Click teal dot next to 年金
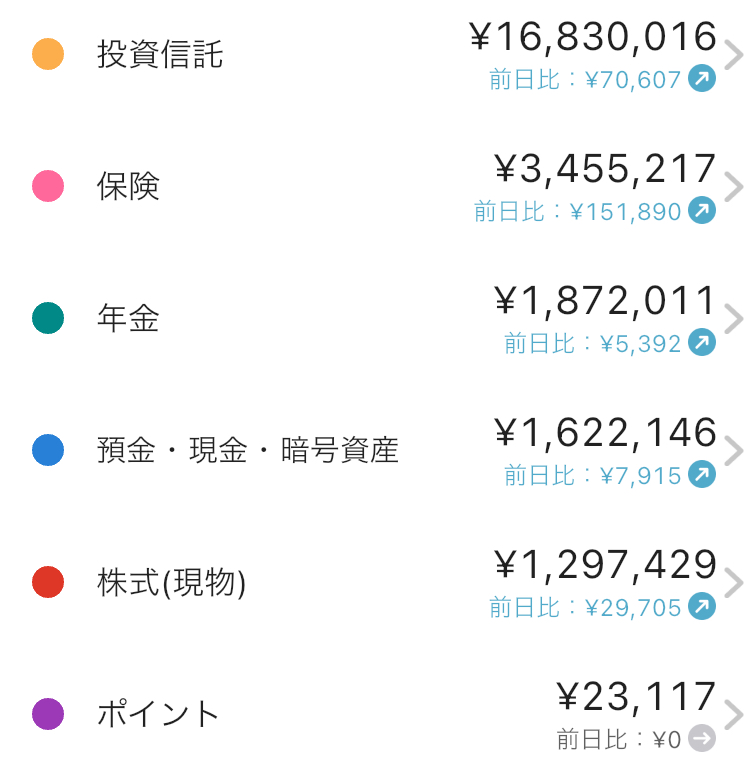750x772 pixels. (48, 318)
